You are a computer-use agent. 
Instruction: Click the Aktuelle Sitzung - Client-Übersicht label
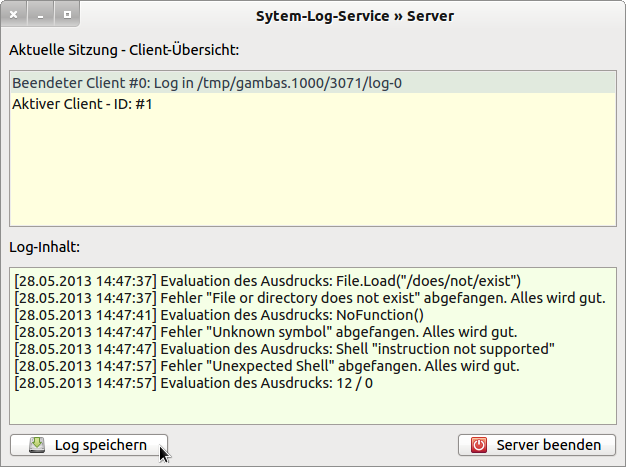[x=125, y=48]
